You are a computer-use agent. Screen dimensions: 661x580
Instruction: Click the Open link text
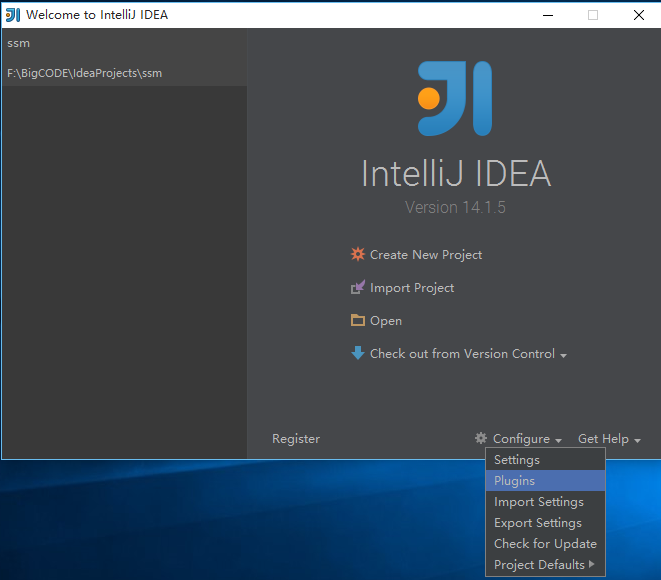click(x=386, y=321)
